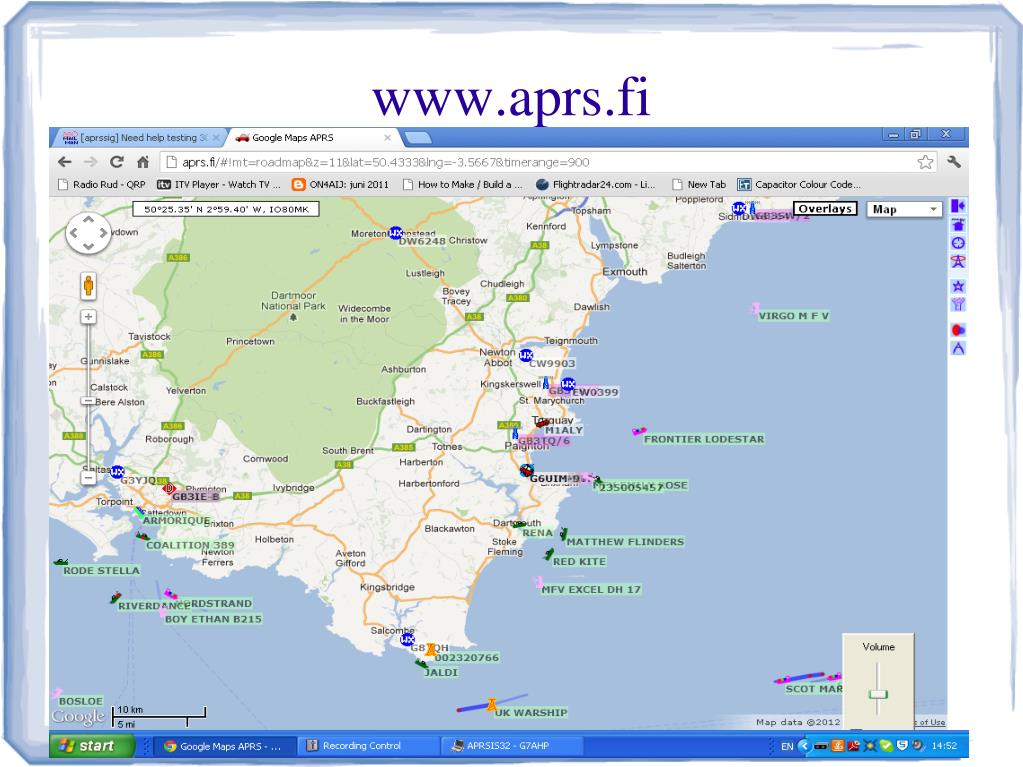Open the Radio Rud - QRP bookmark
Image resolution: width=1023 pixels, height=767 pixels.
coord(102,185)
